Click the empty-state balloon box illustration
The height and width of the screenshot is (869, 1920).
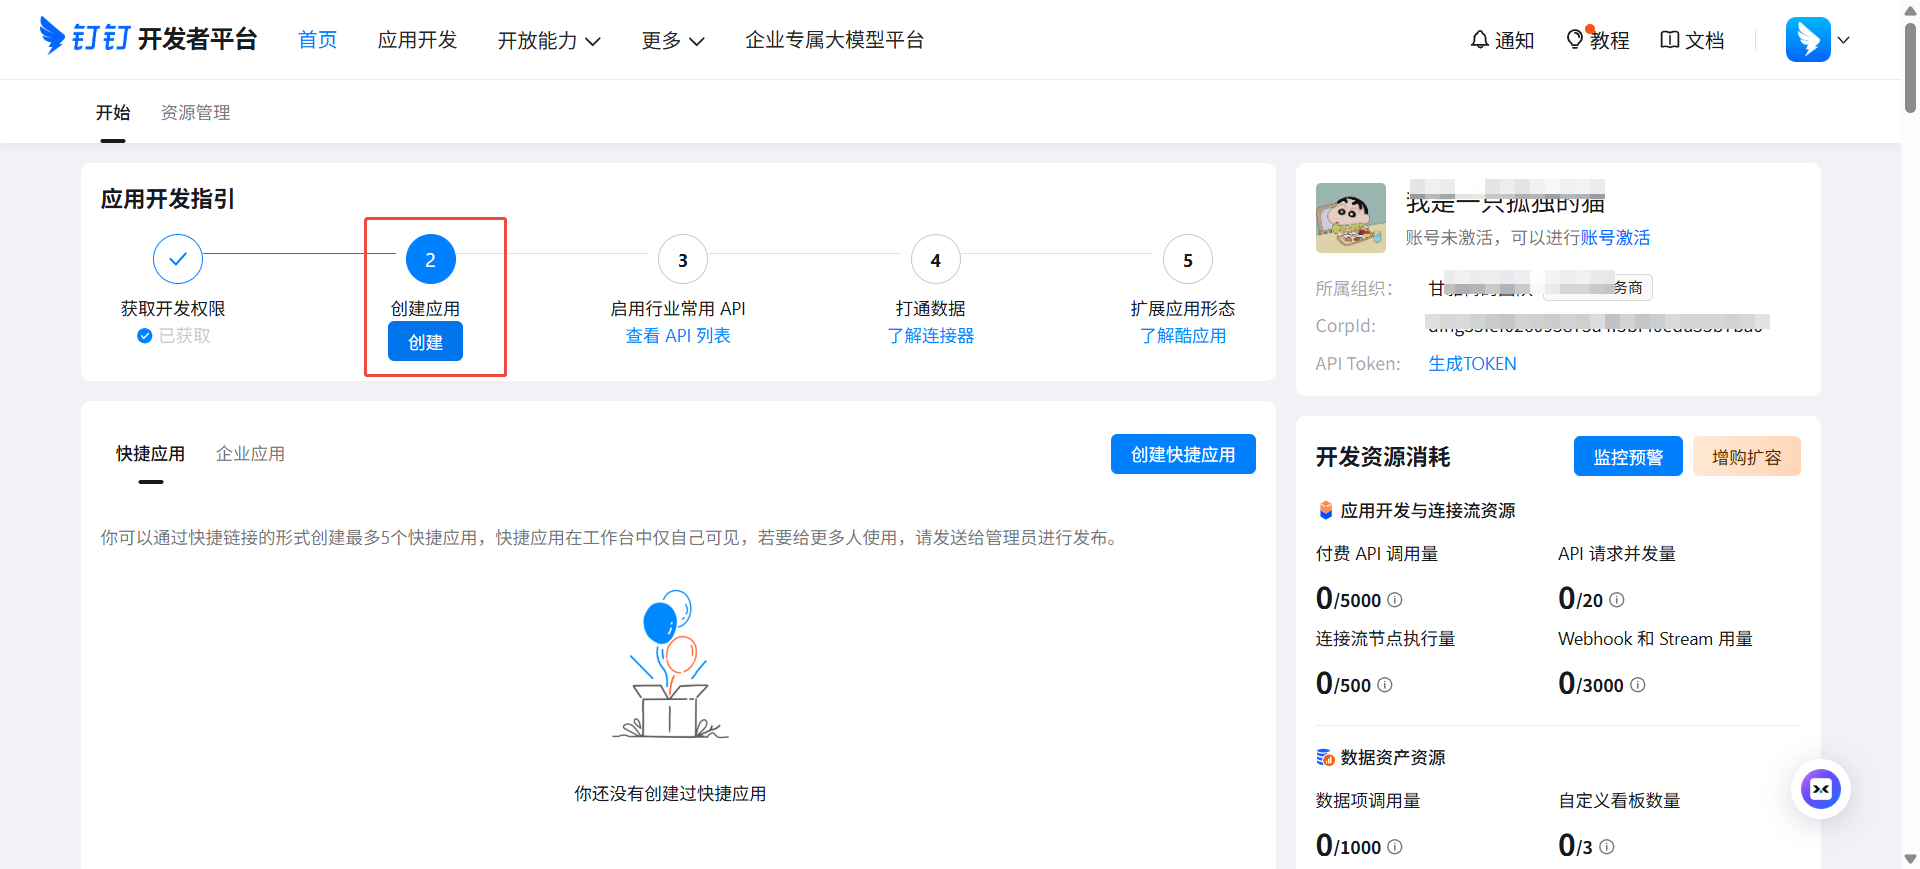[x=670, y=664]
